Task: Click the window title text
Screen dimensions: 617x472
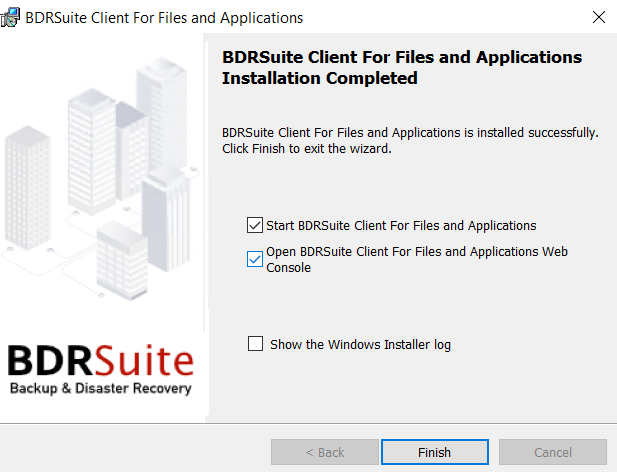Action: coord(164,18)
